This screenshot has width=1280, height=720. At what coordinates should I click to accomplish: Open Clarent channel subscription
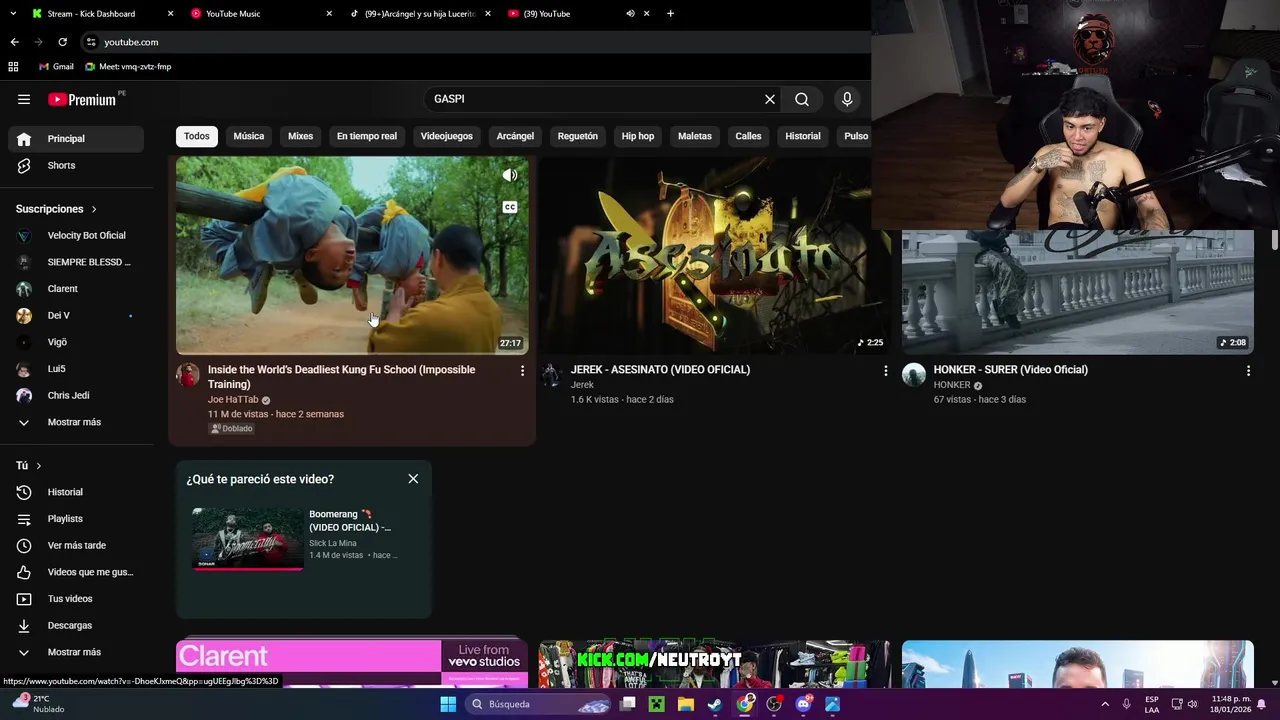click(x=76, y=289)
